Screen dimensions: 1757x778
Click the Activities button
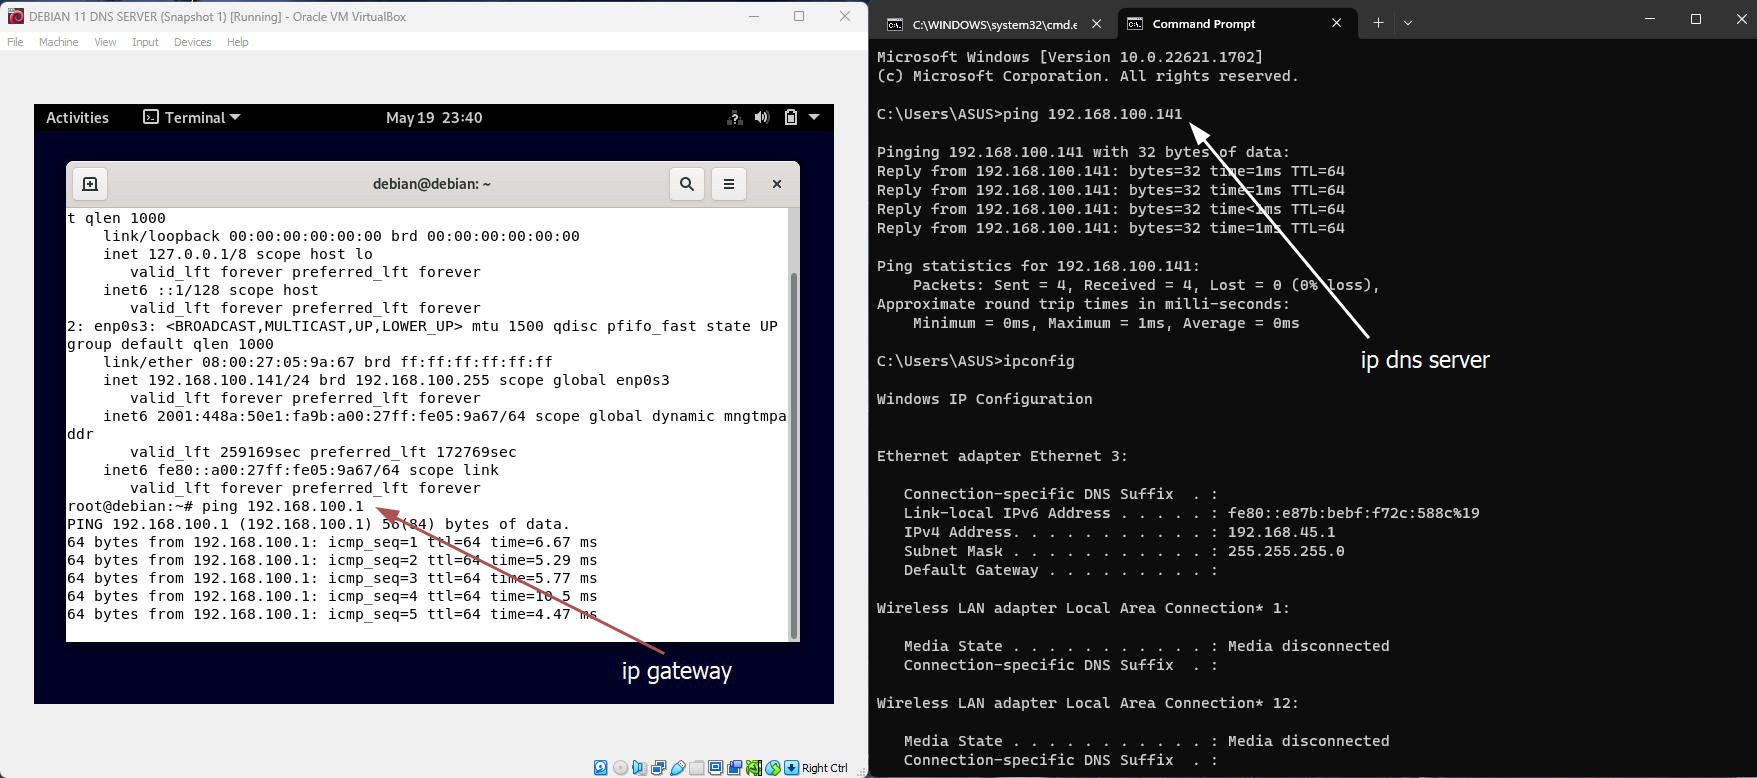(77, 118)
